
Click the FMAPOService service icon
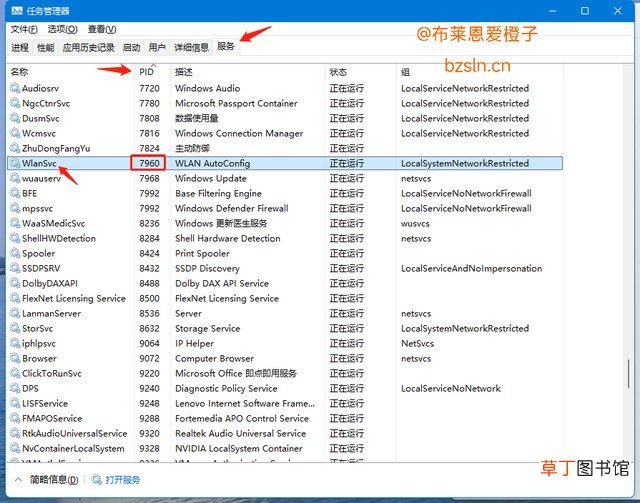coord(15,418)
